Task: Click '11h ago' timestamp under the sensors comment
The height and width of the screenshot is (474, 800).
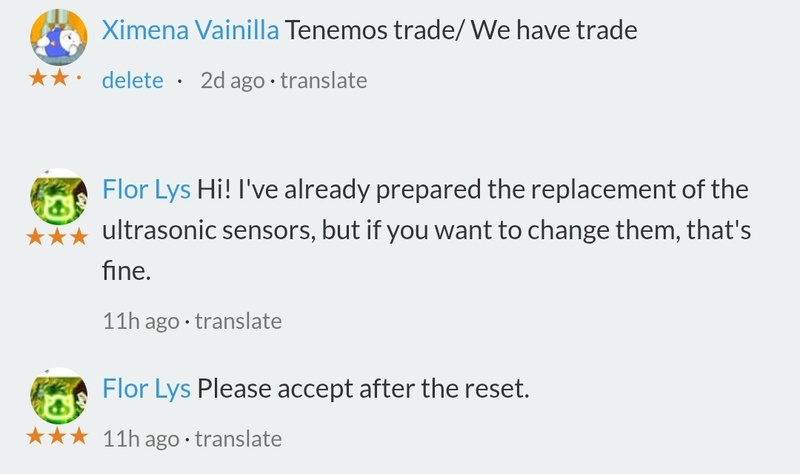Action: (x=141, y=322)
